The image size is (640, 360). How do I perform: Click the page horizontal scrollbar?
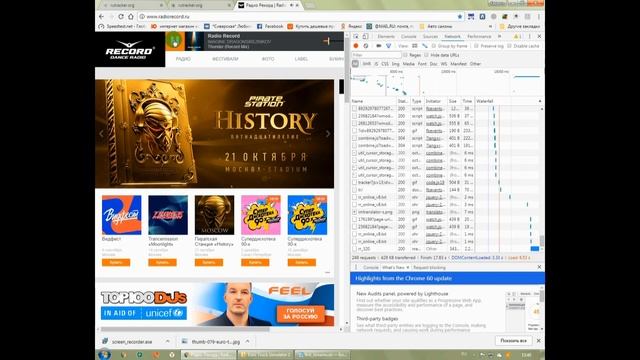(x=184, y=329)
